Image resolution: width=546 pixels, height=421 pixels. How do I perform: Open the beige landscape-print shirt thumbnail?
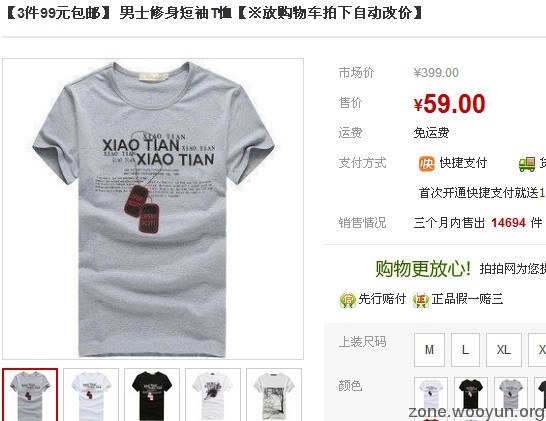coord(274,395)
